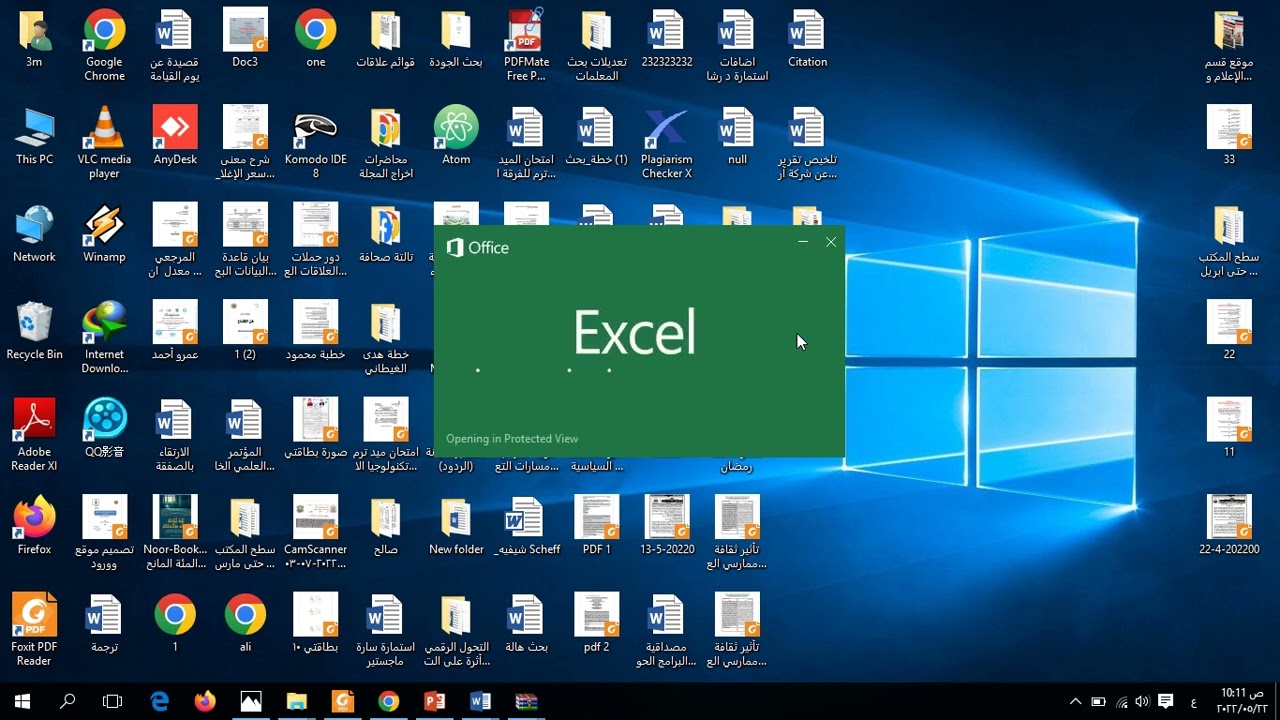Select the Network desktop icon
1280x720 pixels.
click(x=34, y=233)
